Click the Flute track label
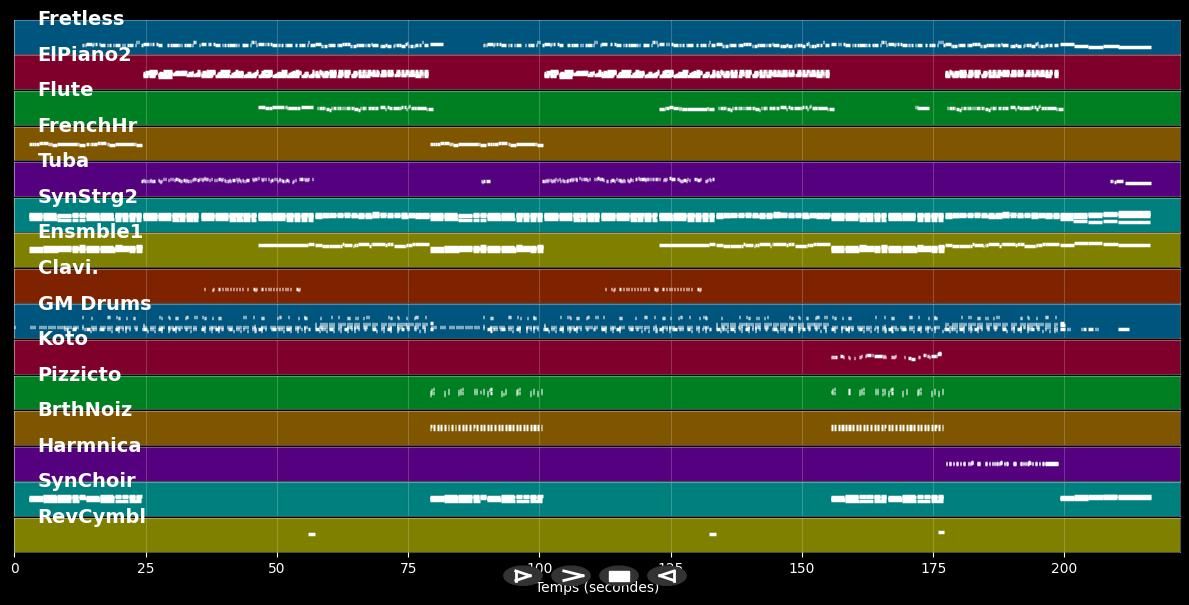Image resolution: width=1189 pixels, height=605 pixels. [65, 90]
